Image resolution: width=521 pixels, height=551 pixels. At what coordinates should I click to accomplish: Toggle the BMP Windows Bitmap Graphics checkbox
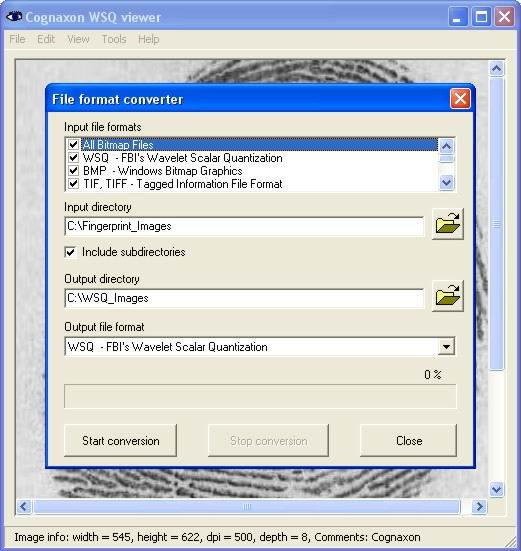73,171
